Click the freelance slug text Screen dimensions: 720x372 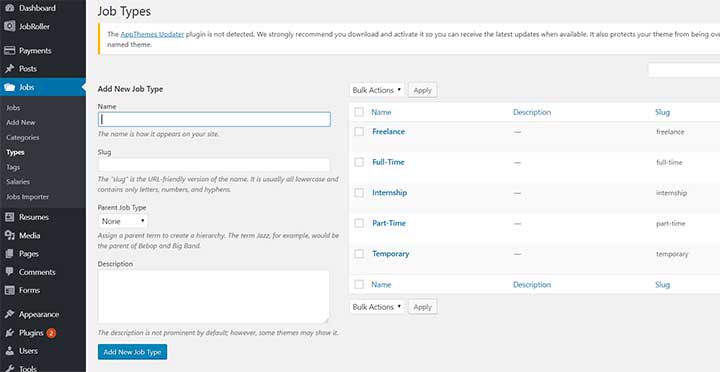(670, 132)
